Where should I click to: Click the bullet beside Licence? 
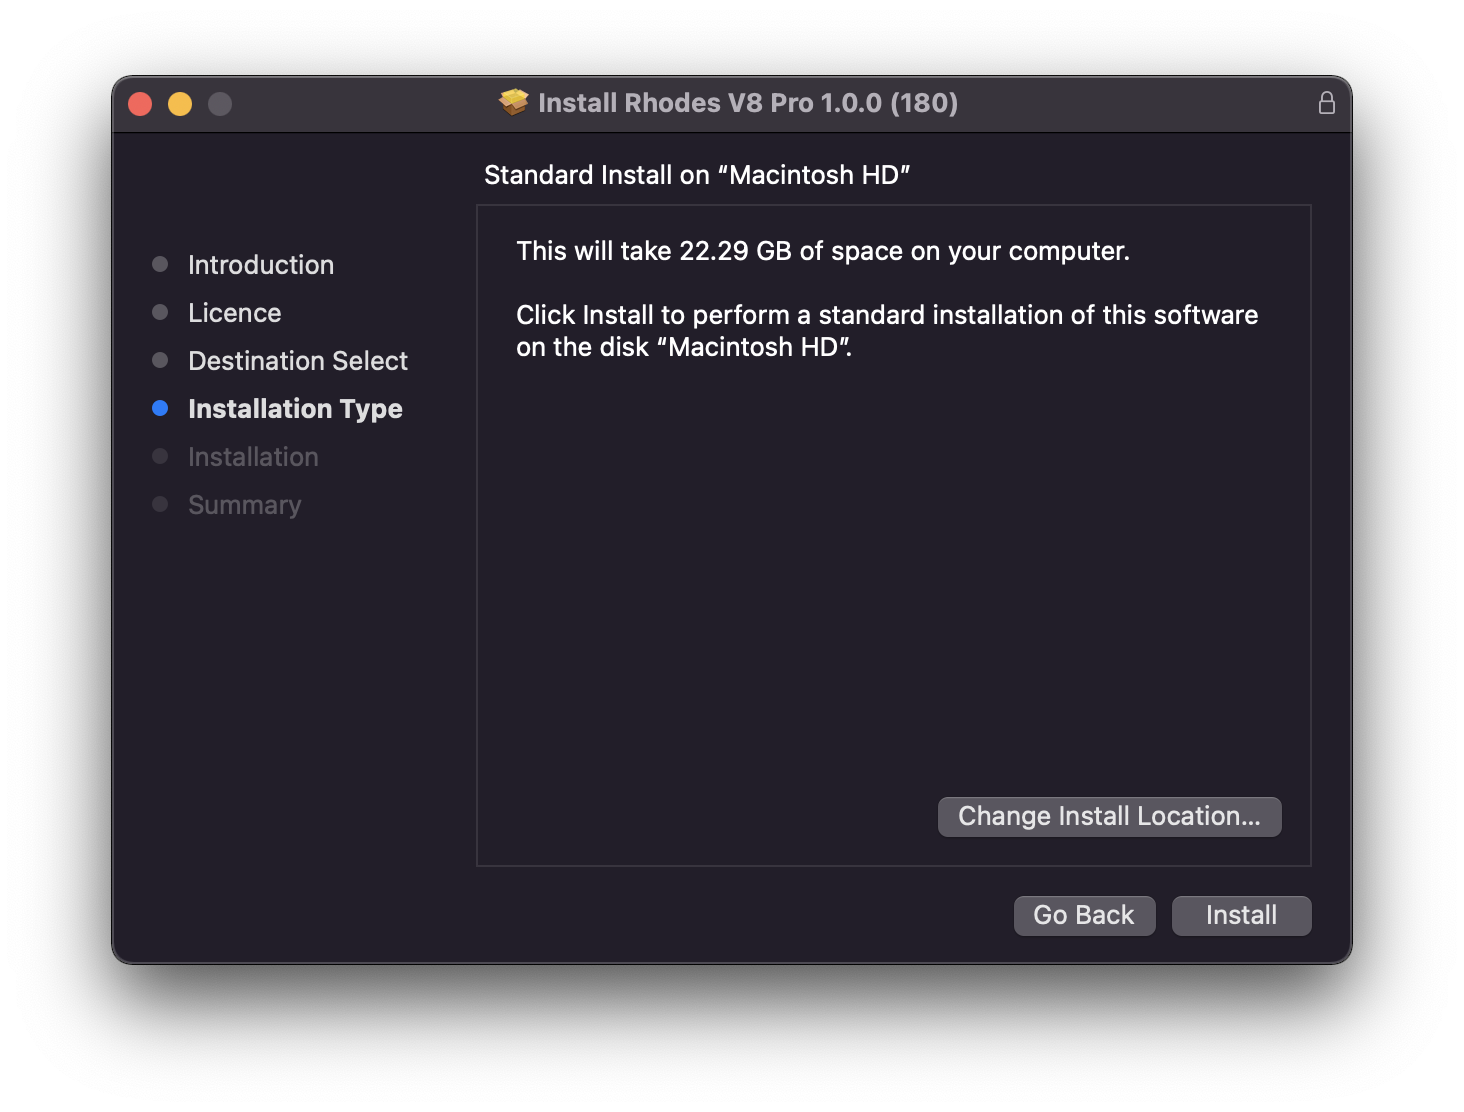160,312
